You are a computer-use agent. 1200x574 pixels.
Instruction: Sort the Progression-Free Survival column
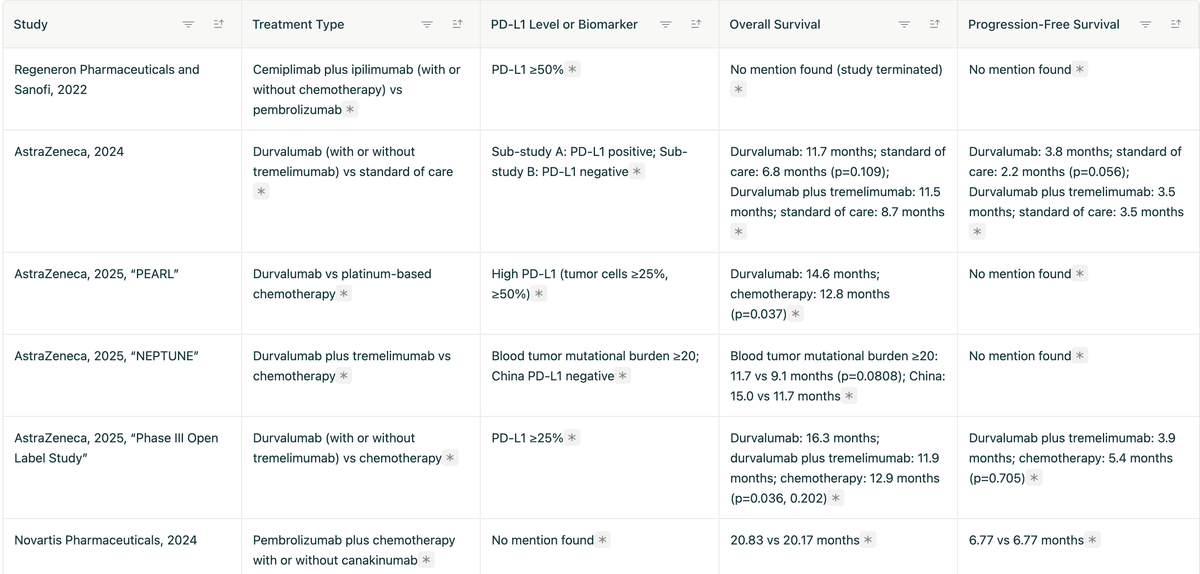tap(1177, 24)
